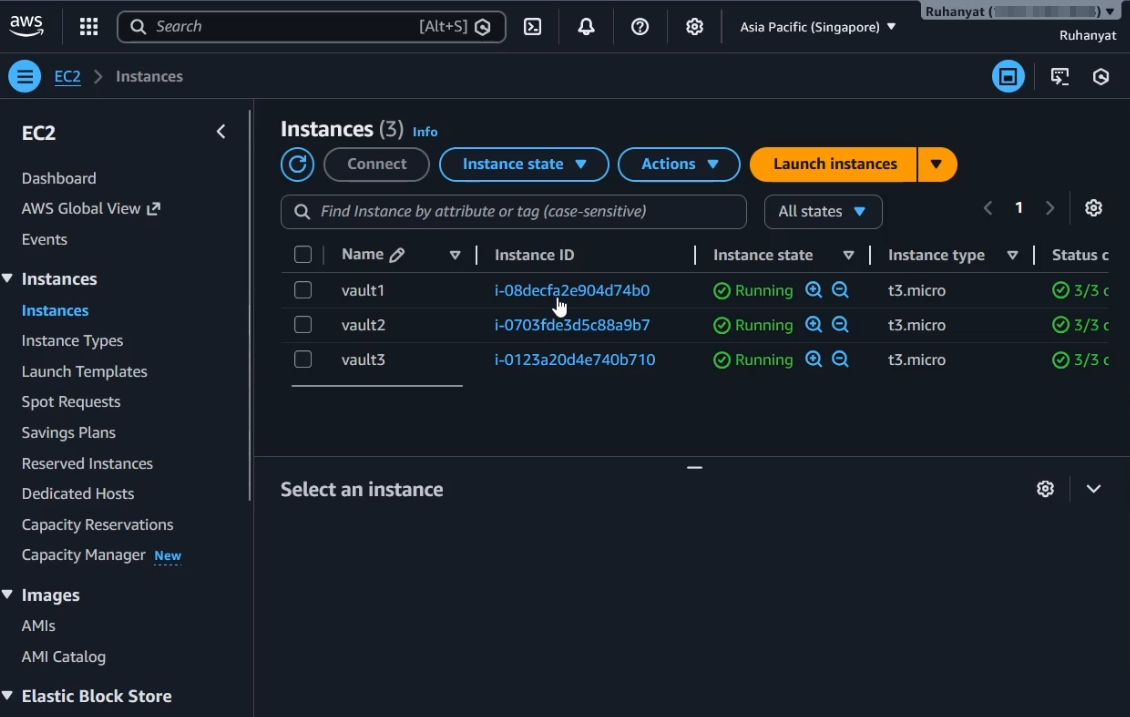This screenshot has width=1130, height=717.
Task: Check the select-all instances checkbox
Action: click(303, 254)
